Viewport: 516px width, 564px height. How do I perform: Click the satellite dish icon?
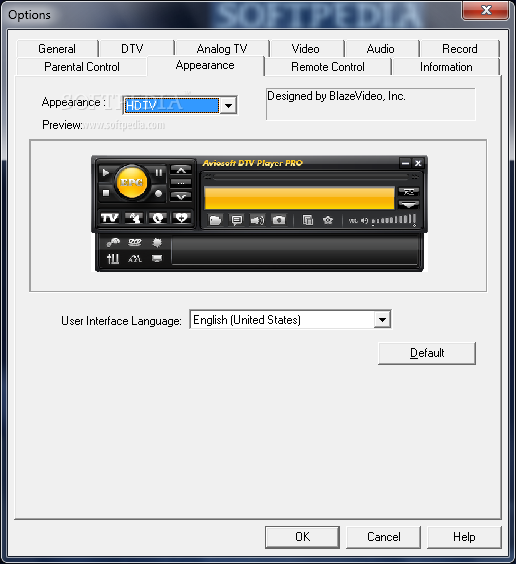(134, 218)
